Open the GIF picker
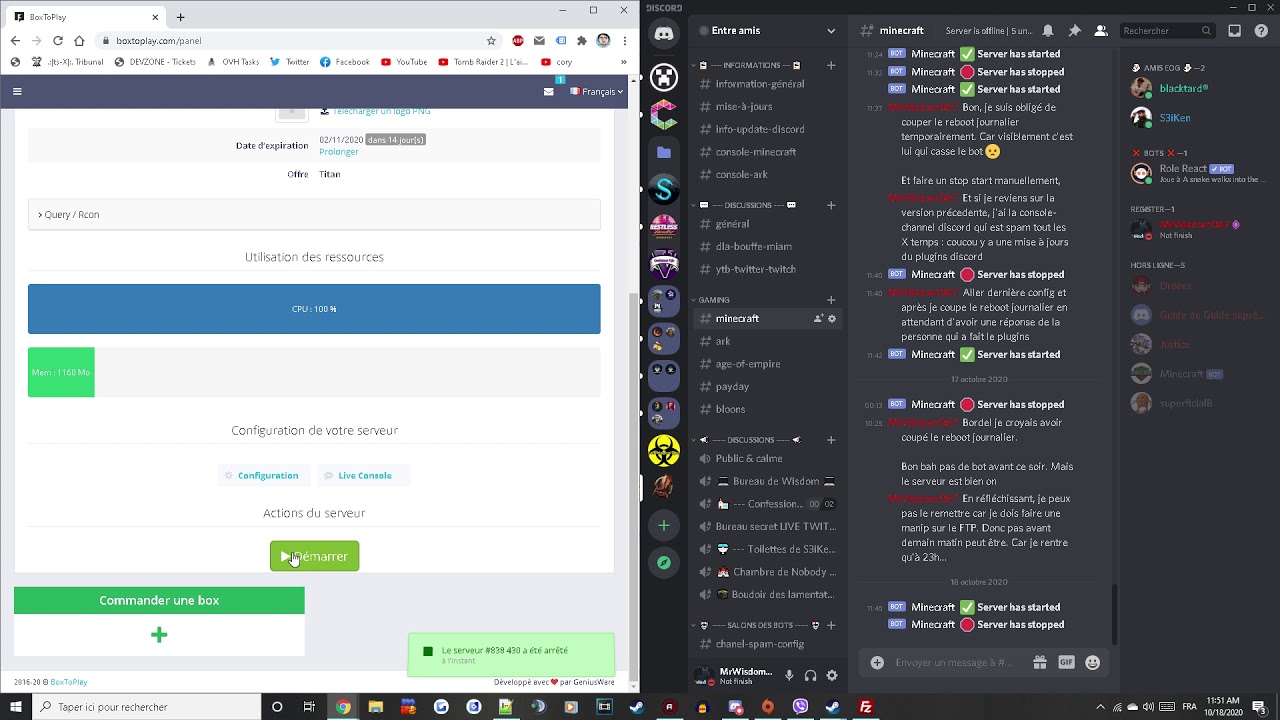 [1066, 662]
